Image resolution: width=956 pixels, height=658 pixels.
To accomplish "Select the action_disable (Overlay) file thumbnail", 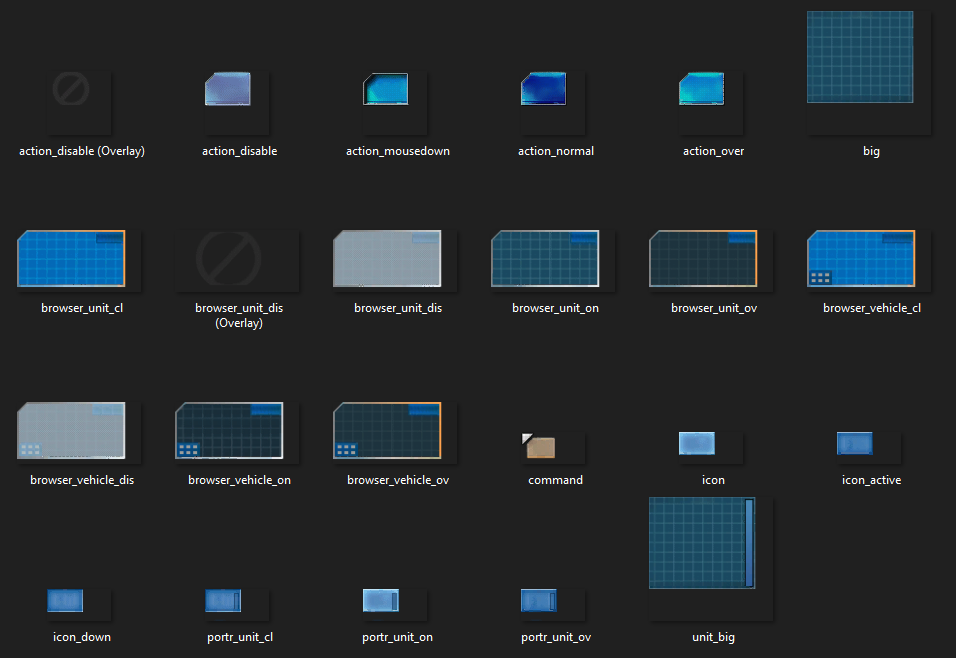I will (71, 90).
